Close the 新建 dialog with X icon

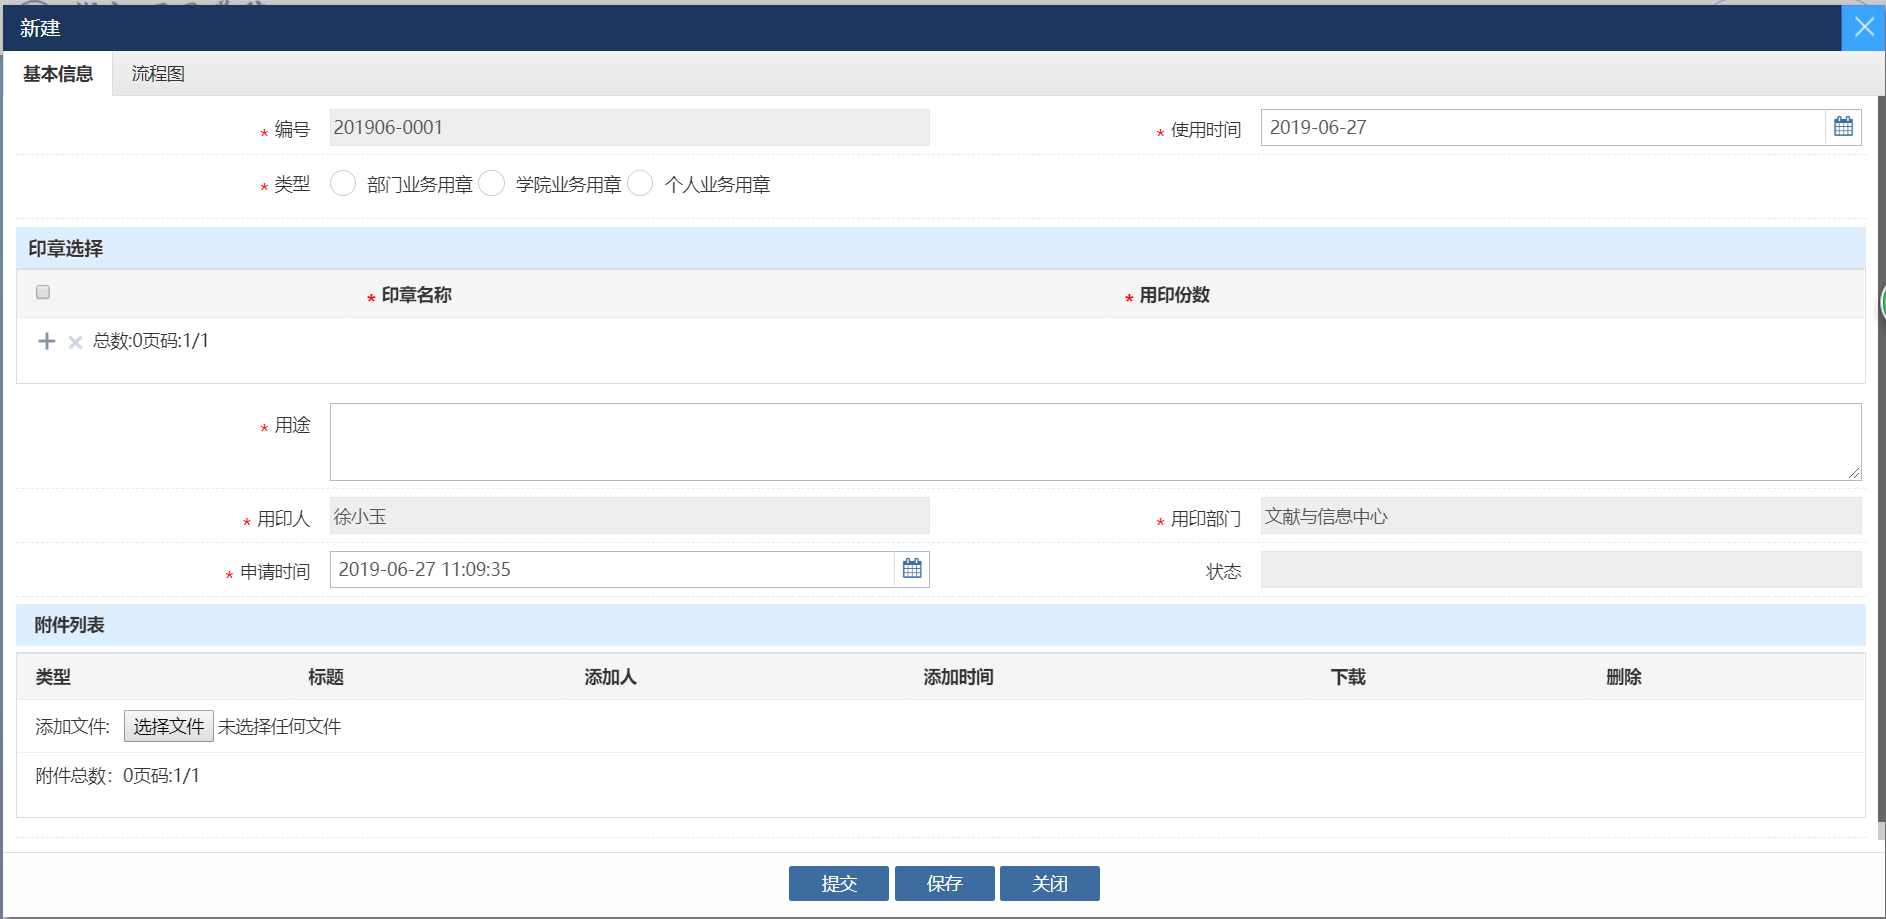tap(1863, 27)
